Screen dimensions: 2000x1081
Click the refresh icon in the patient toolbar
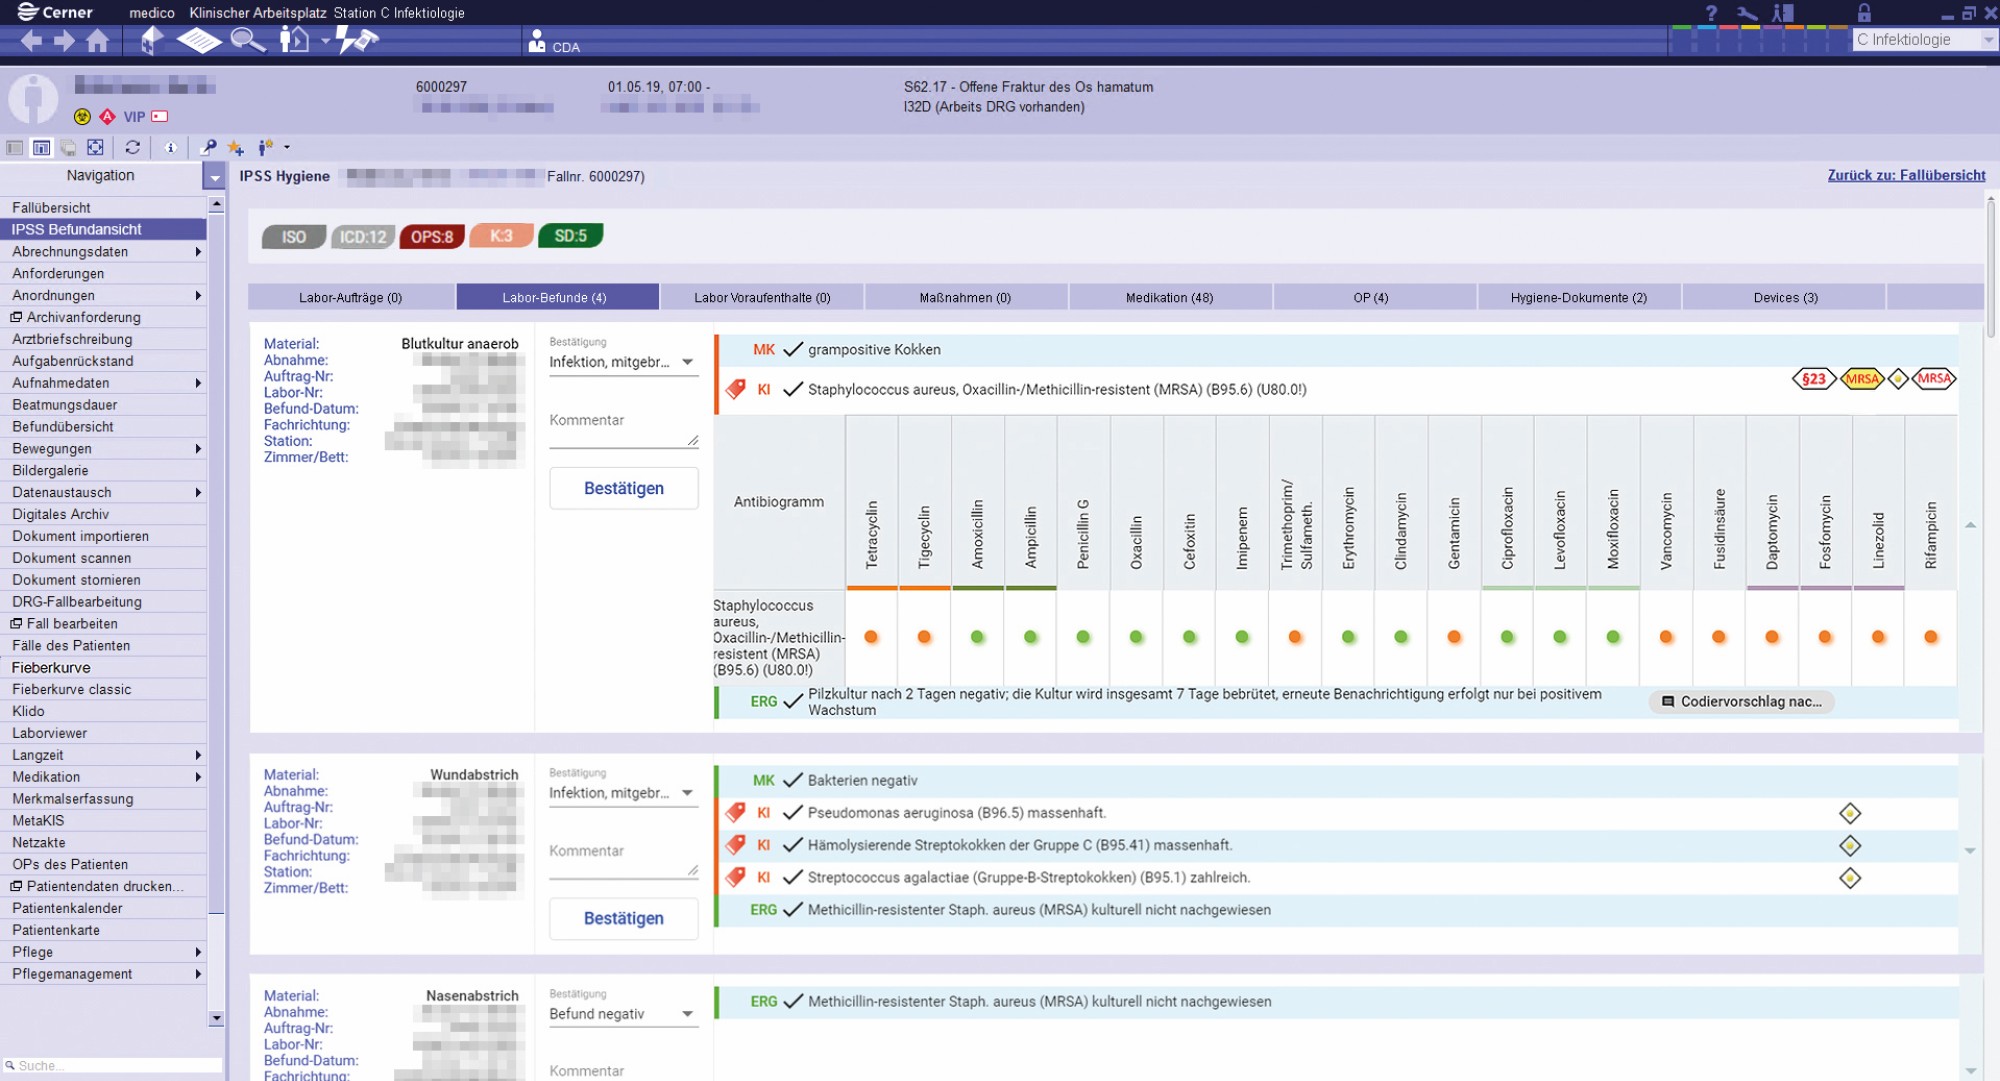(132, 147)
